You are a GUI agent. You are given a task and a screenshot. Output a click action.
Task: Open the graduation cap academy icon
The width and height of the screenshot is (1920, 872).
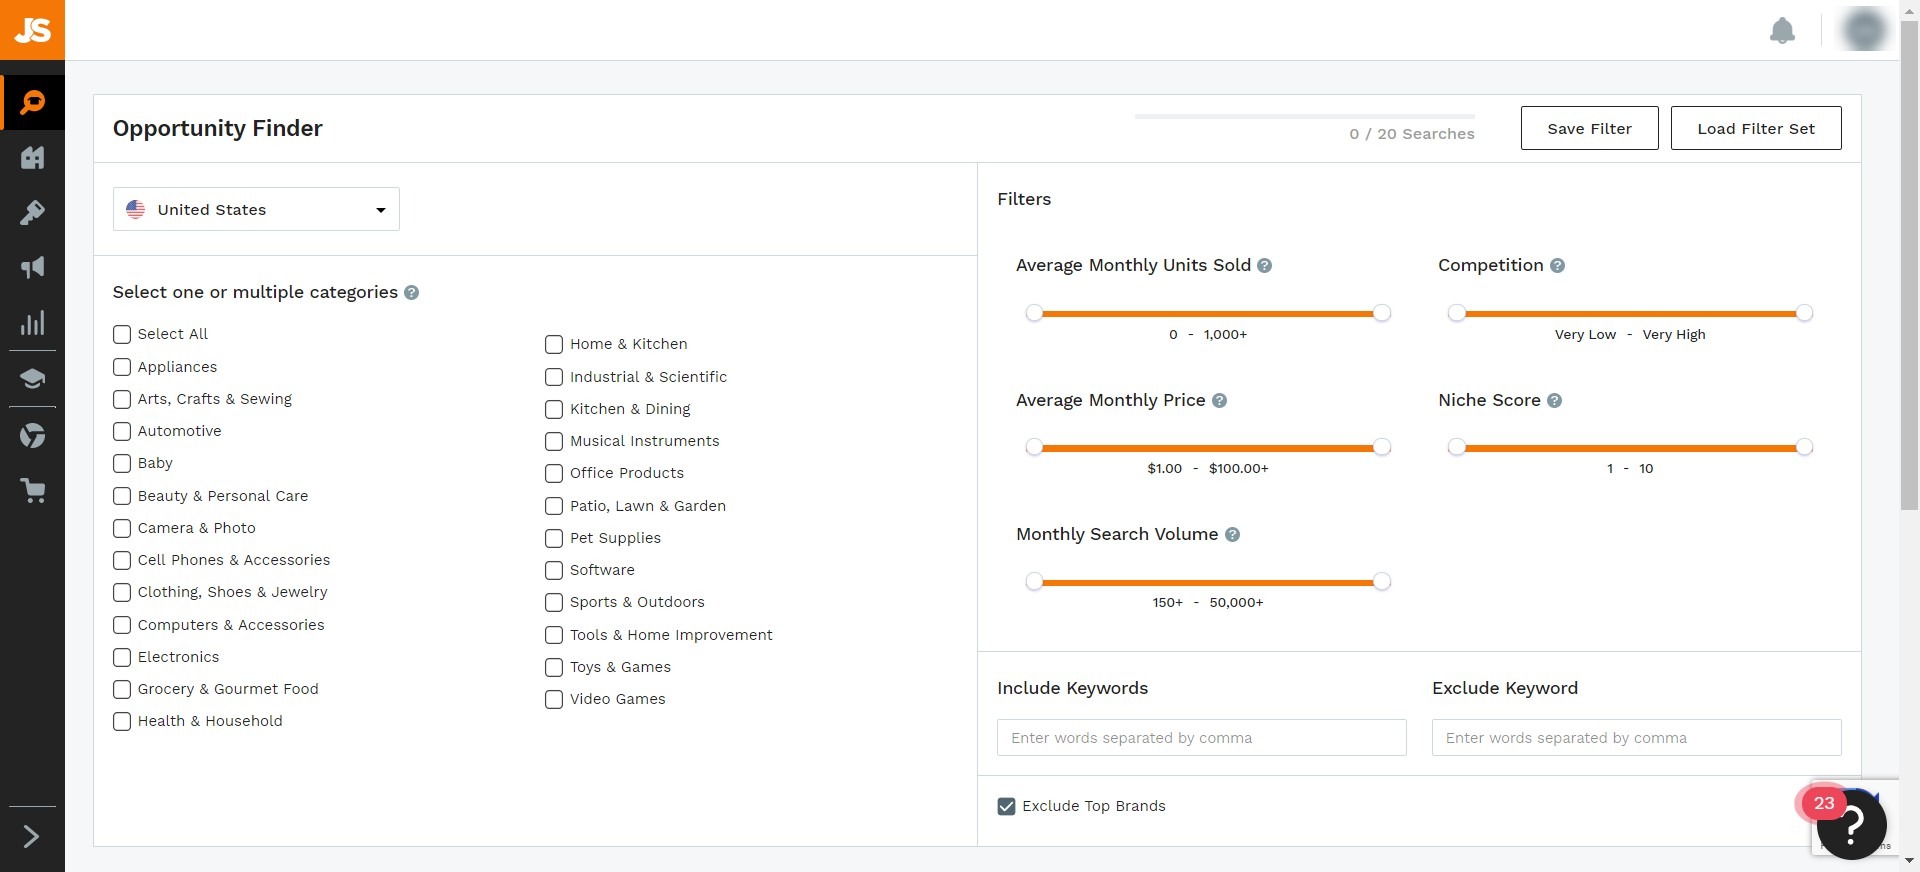coord(33,379)
